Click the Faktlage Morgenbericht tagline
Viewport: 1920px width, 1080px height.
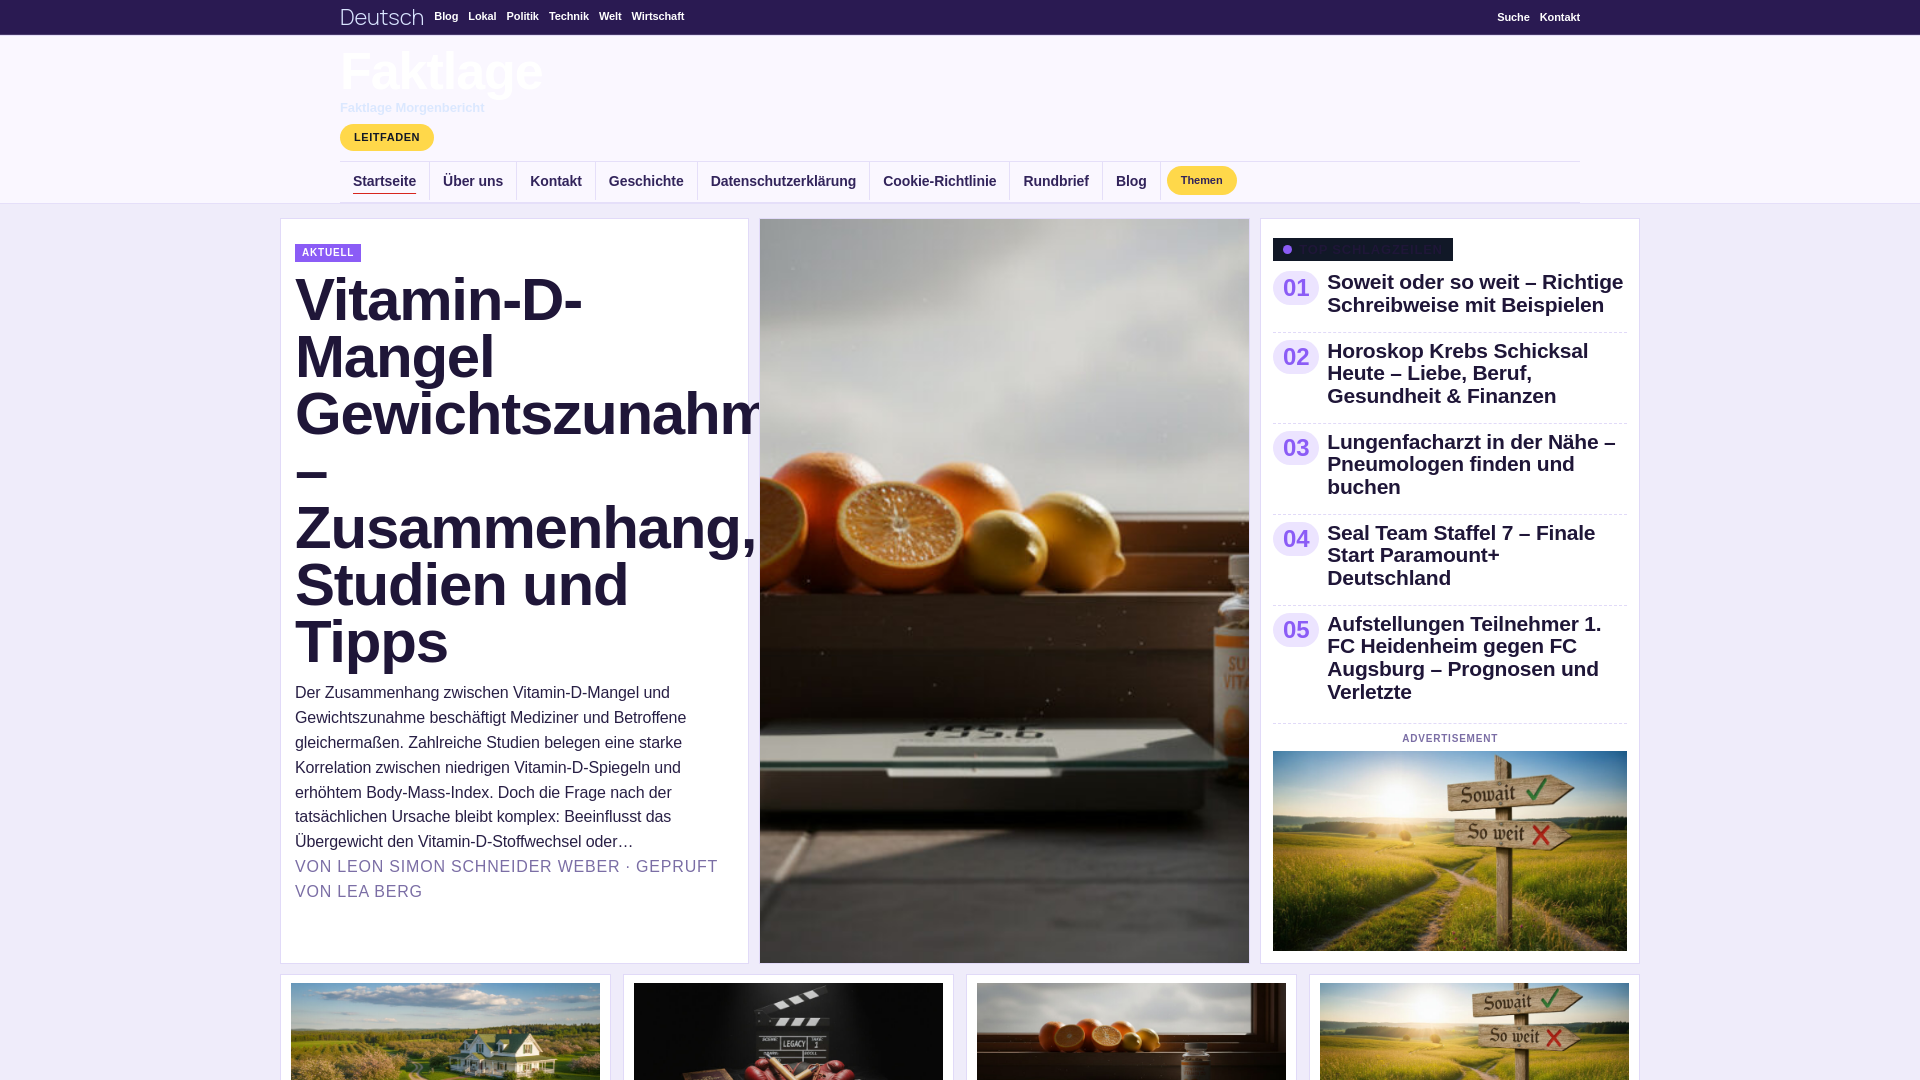[x=412, y=108]
